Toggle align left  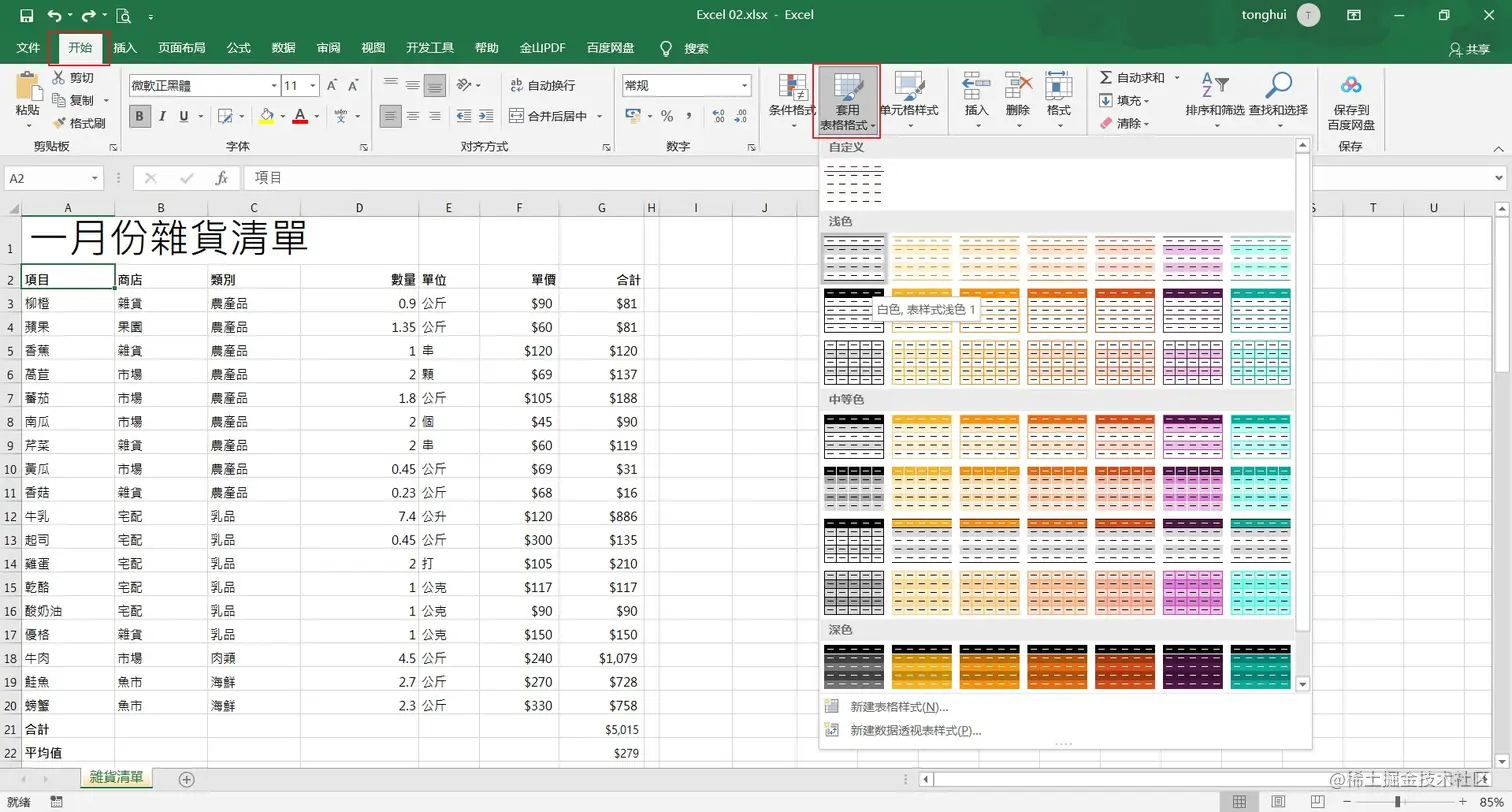(391, 116)
